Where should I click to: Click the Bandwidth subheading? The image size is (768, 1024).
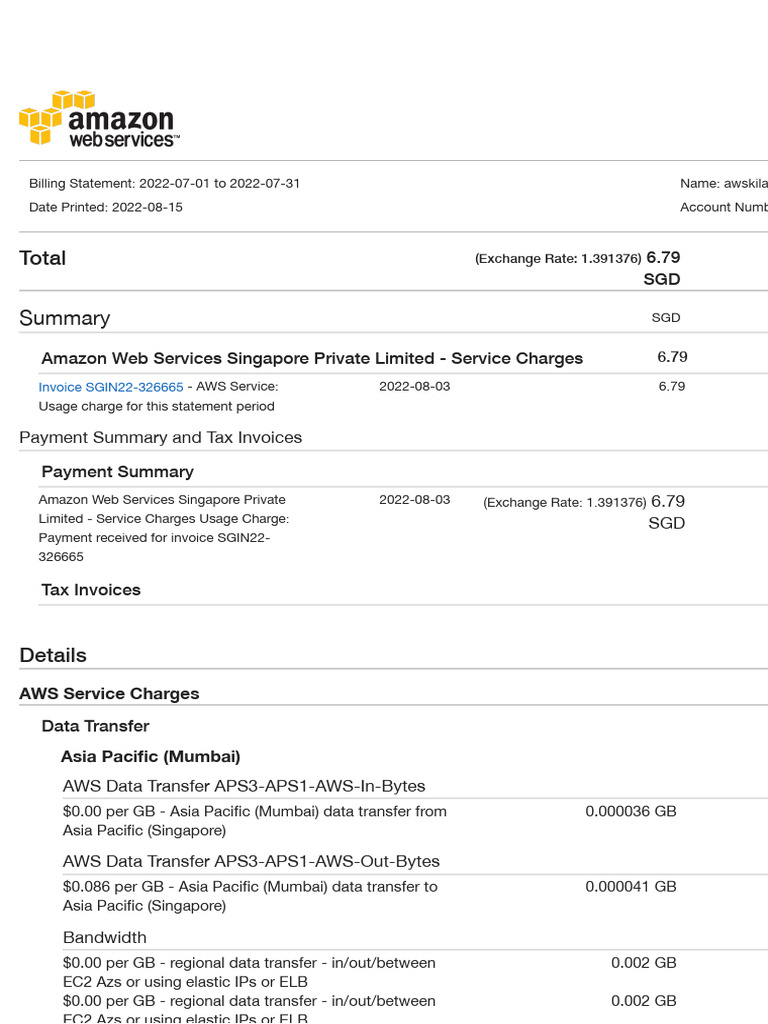coord(104,937)
